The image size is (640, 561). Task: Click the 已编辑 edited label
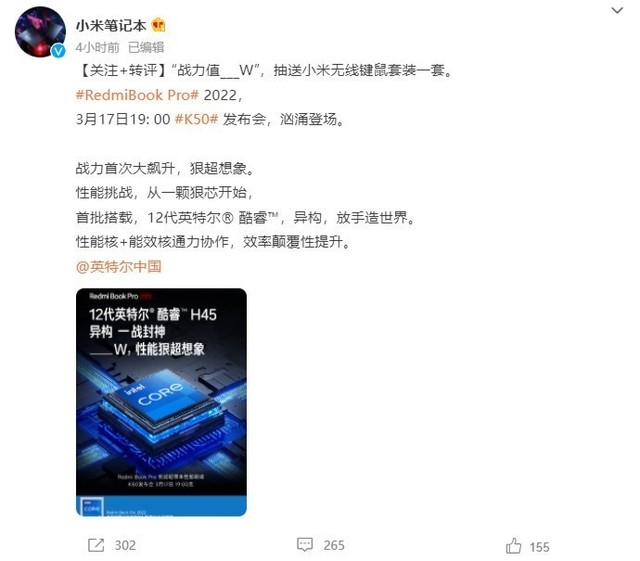(146, 48)
